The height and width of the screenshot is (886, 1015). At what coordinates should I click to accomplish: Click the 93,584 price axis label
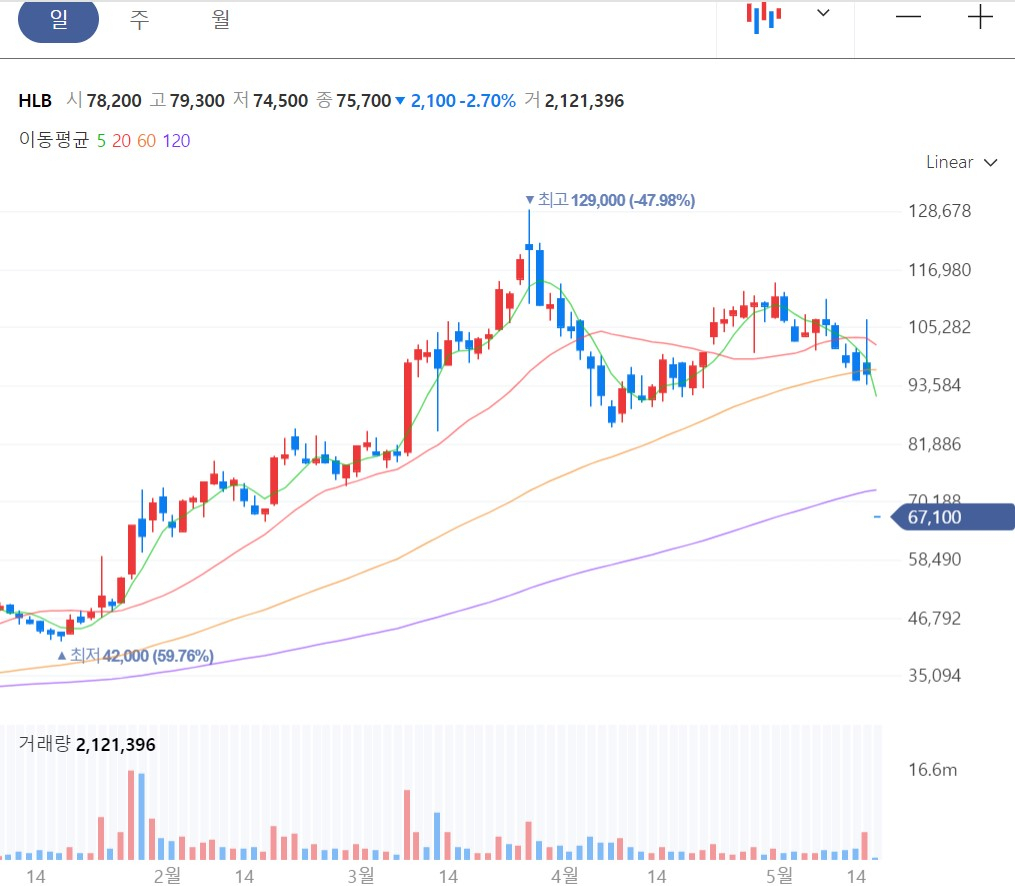[x=934, y=385]
